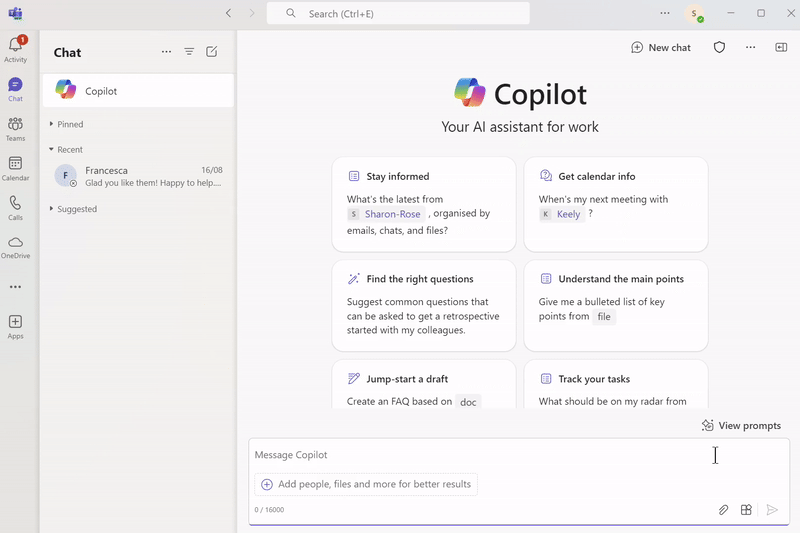
Task: Open OneDrive from the sidebar
Action: click(x=15, y=247)
